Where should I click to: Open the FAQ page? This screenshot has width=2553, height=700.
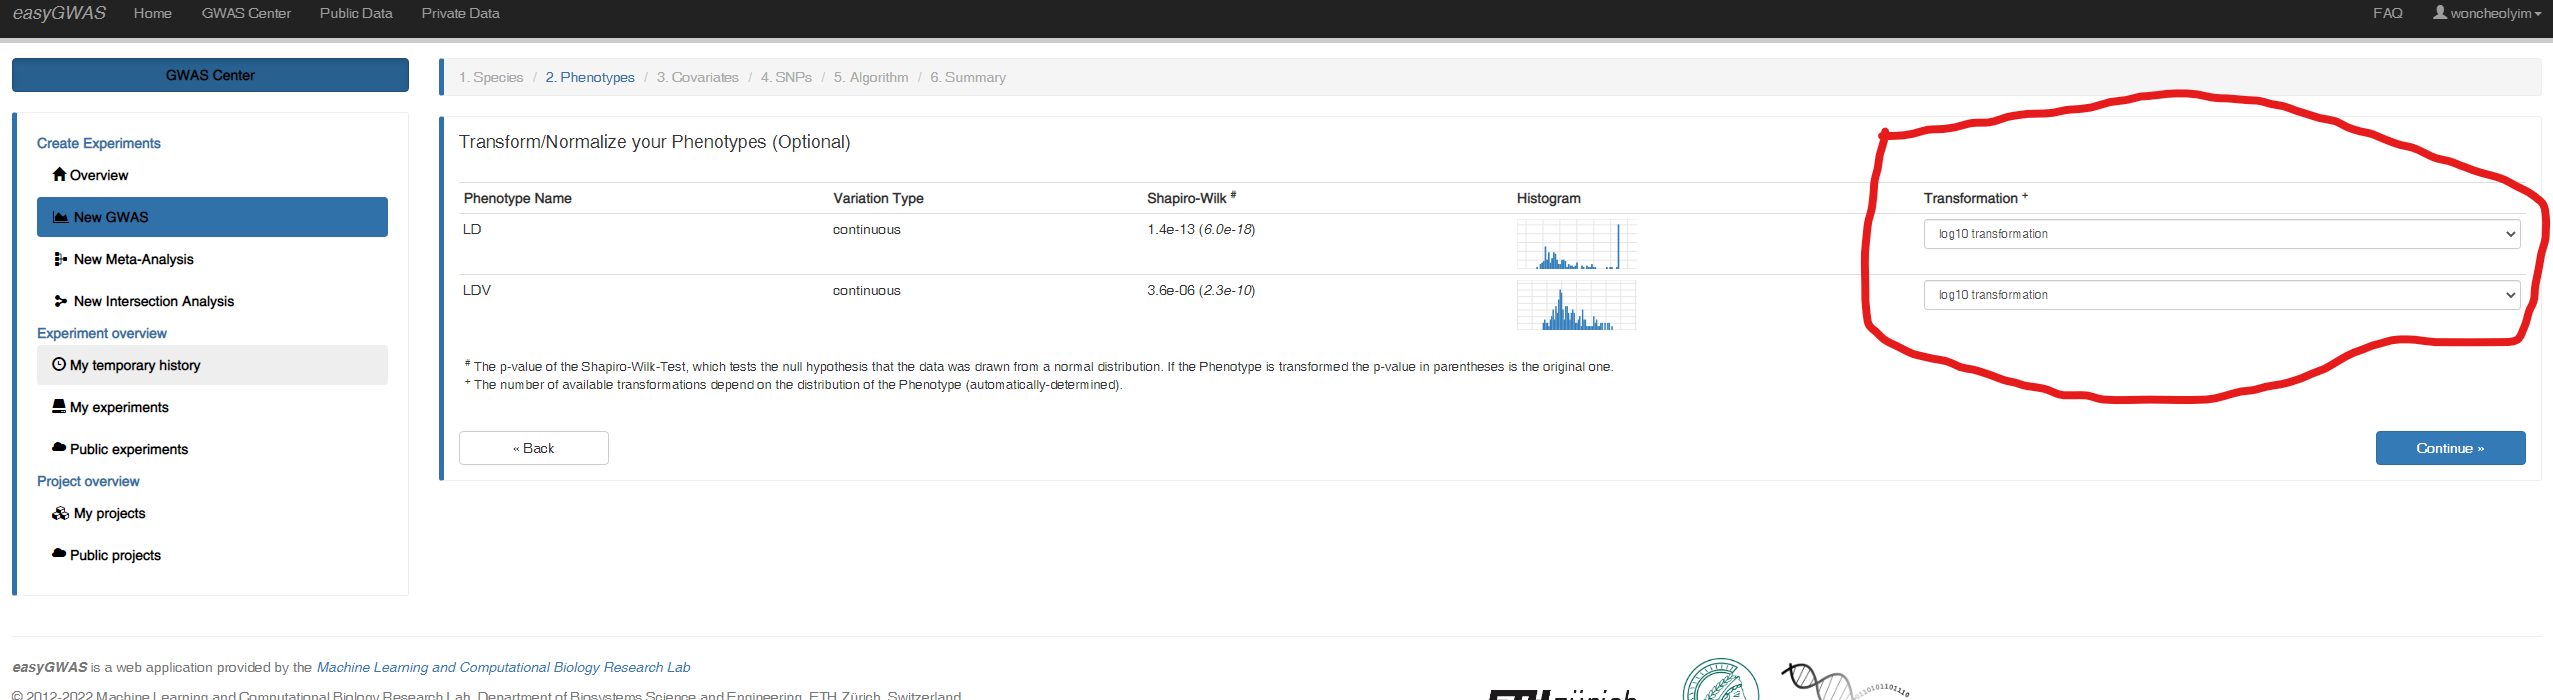[x=2387, y=13]
